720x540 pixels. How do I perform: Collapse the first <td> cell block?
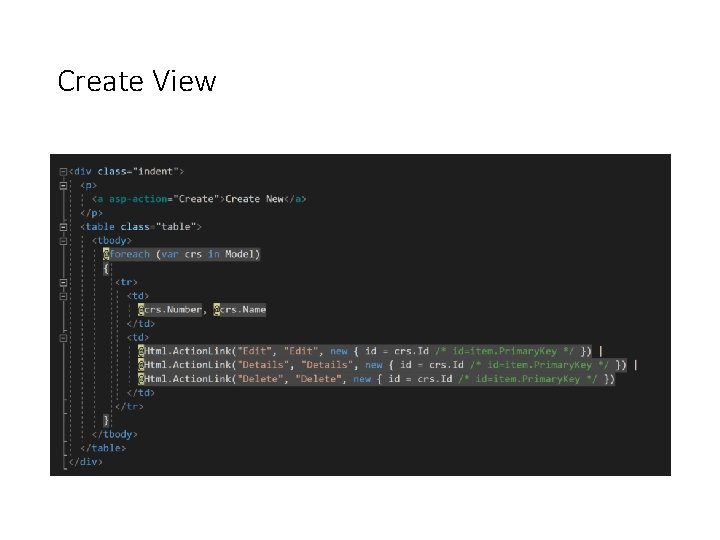(x=63, y=296)
